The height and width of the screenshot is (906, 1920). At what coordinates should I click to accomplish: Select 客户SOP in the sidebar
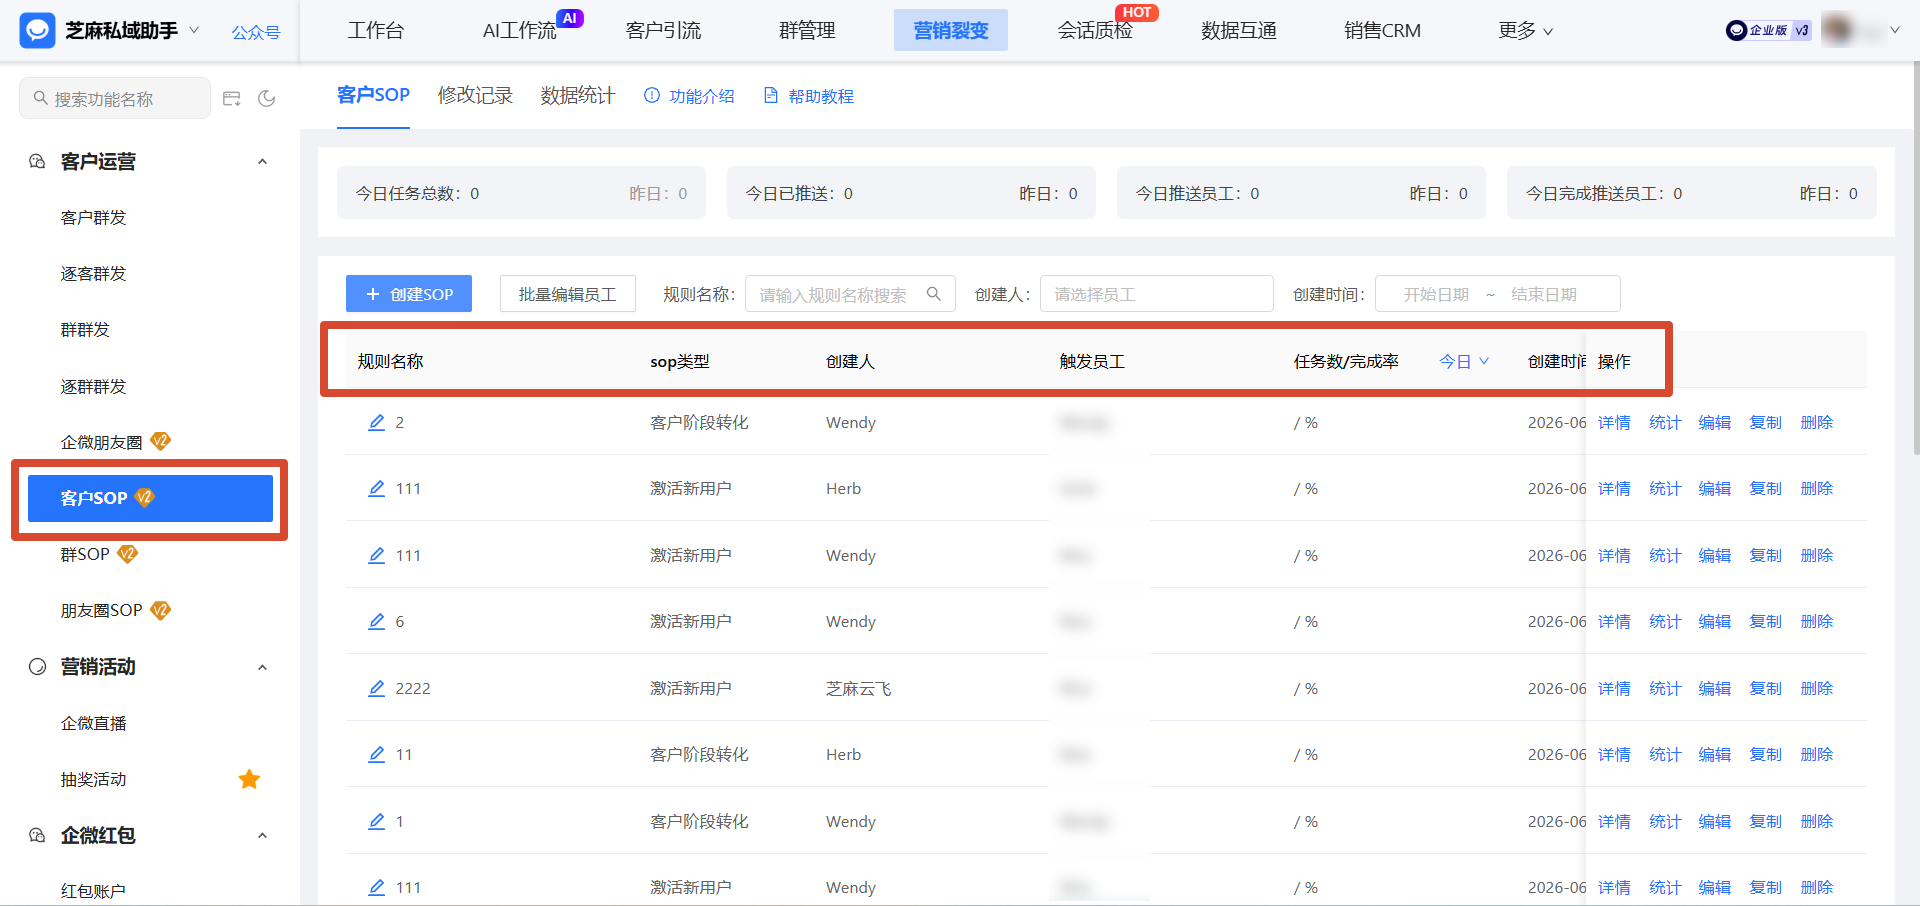[150, 498]
